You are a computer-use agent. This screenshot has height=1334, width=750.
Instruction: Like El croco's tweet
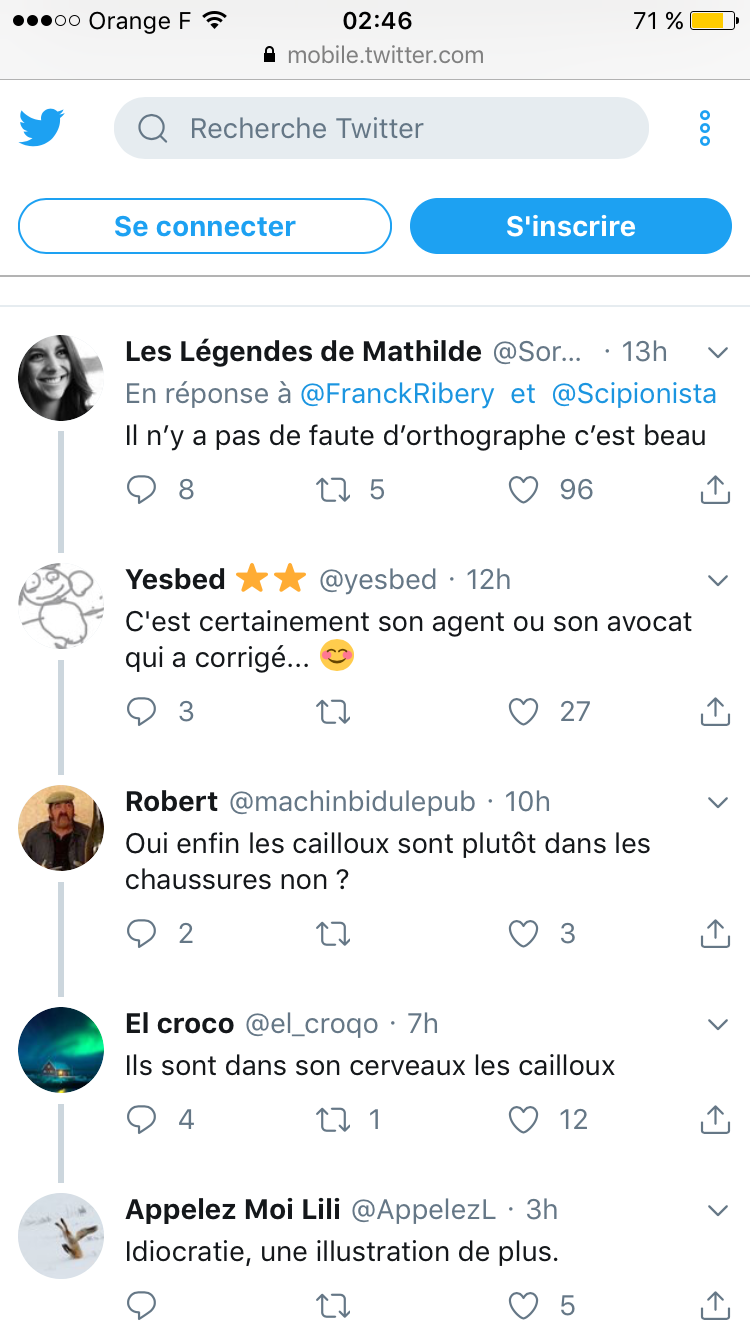[x=524, y=1119]
